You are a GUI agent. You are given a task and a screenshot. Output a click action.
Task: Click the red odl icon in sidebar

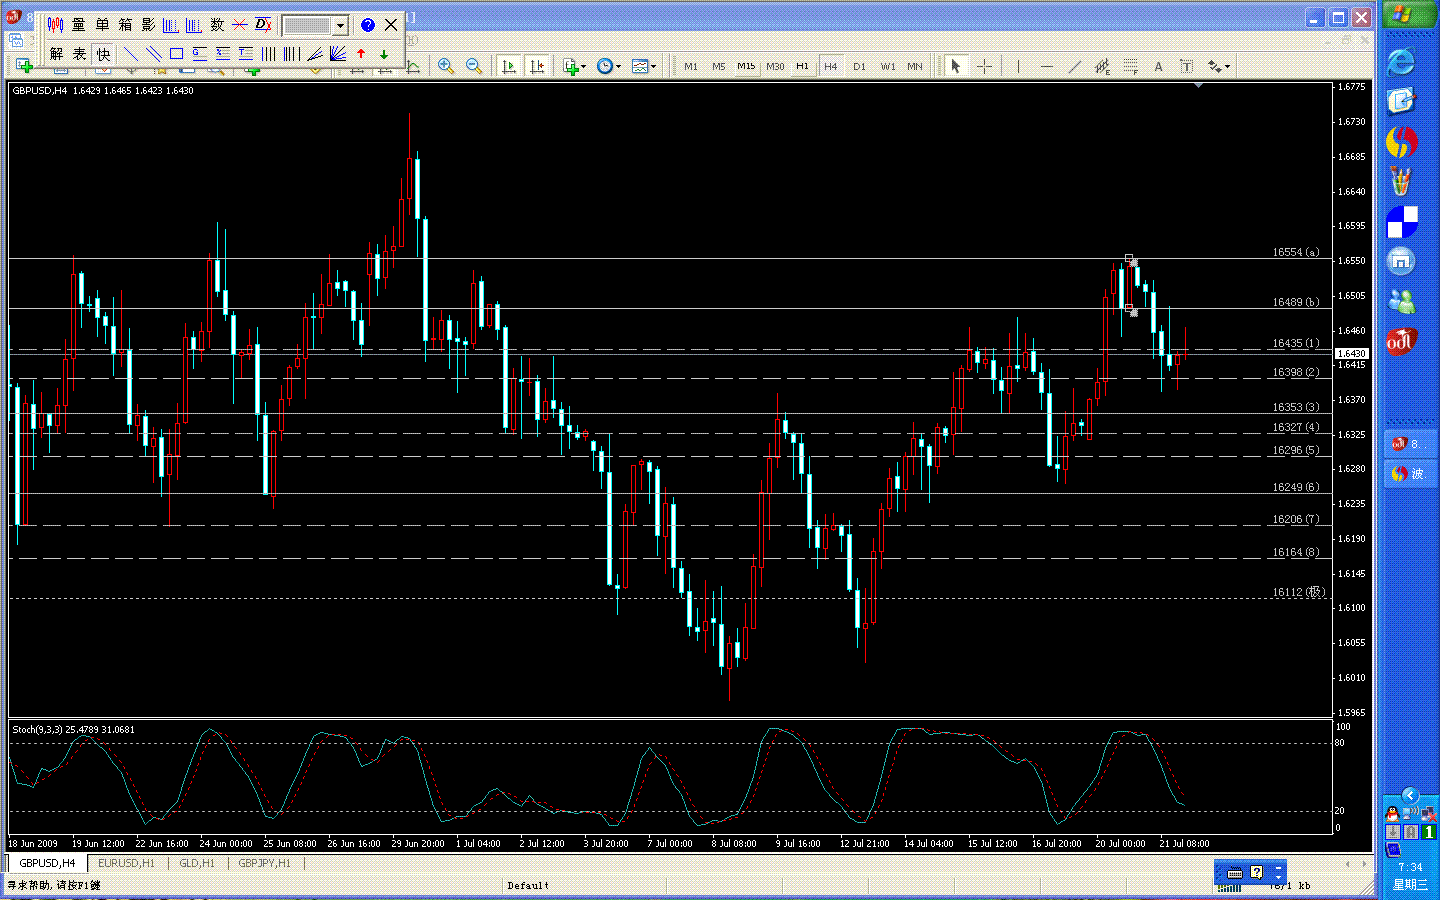[x=1401, y=341]
